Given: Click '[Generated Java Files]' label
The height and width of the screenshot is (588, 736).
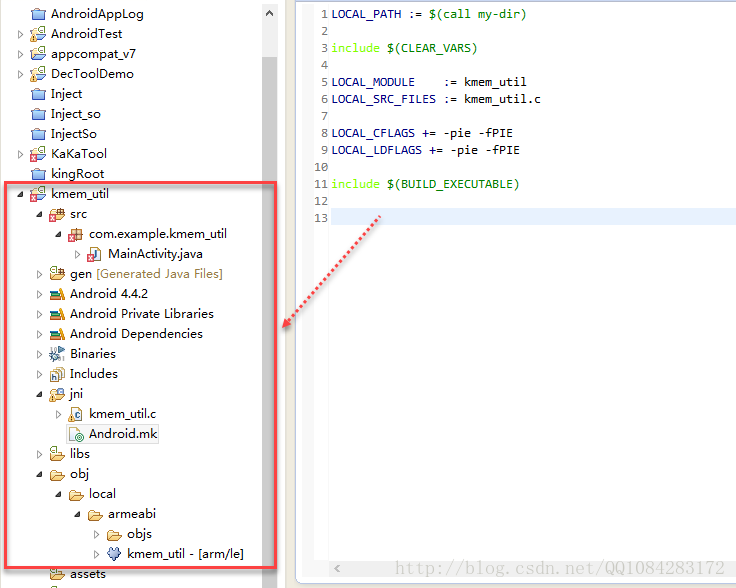Looking at the screenshot, I should pyautogui.click(x=160, y=274).
